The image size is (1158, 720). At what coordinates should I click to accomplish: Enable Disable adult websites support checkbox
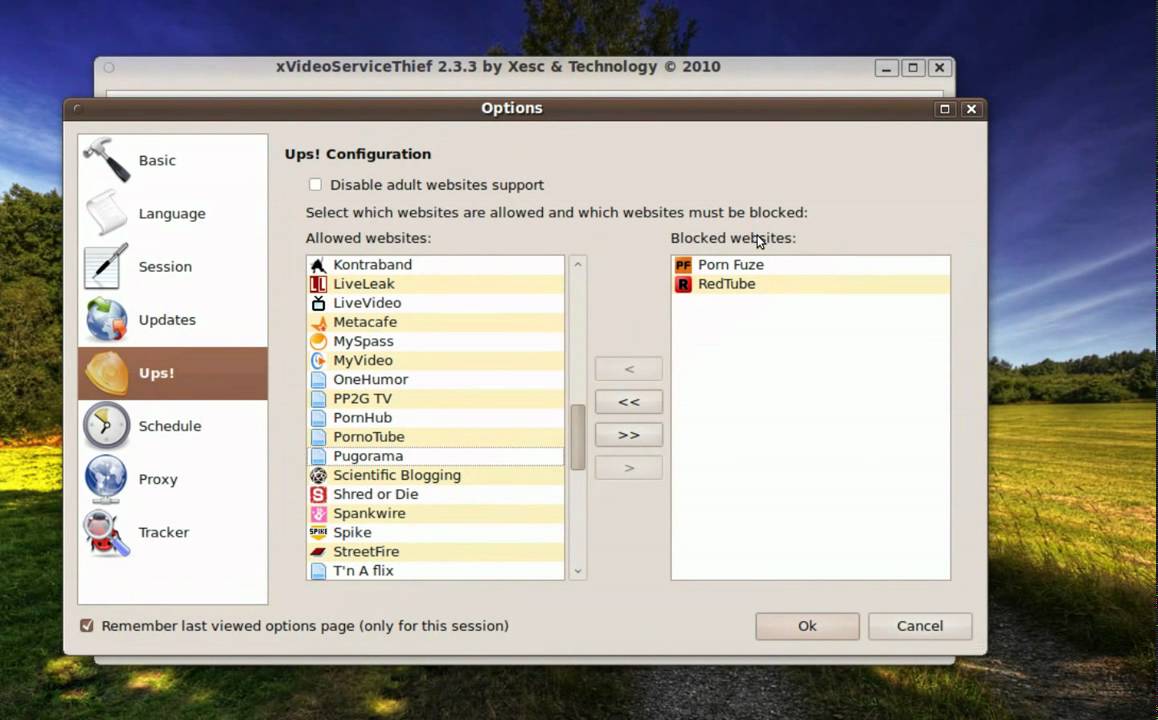tap(315, 185)
